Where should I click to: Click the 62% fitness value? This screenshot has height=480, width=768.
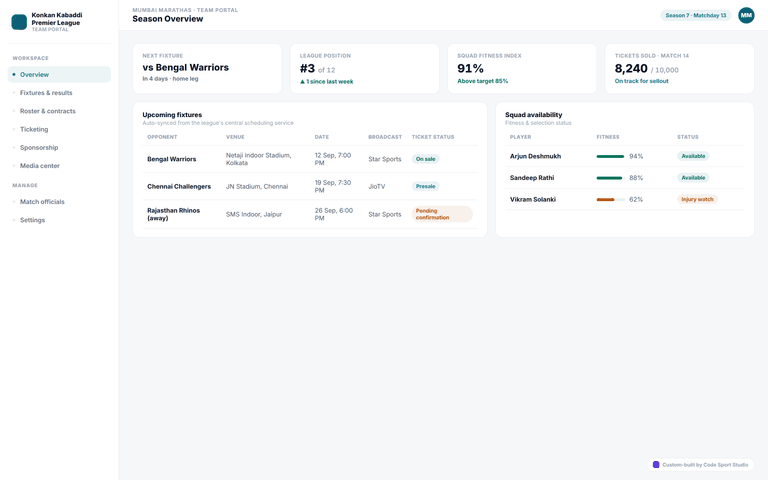point(636,199)
